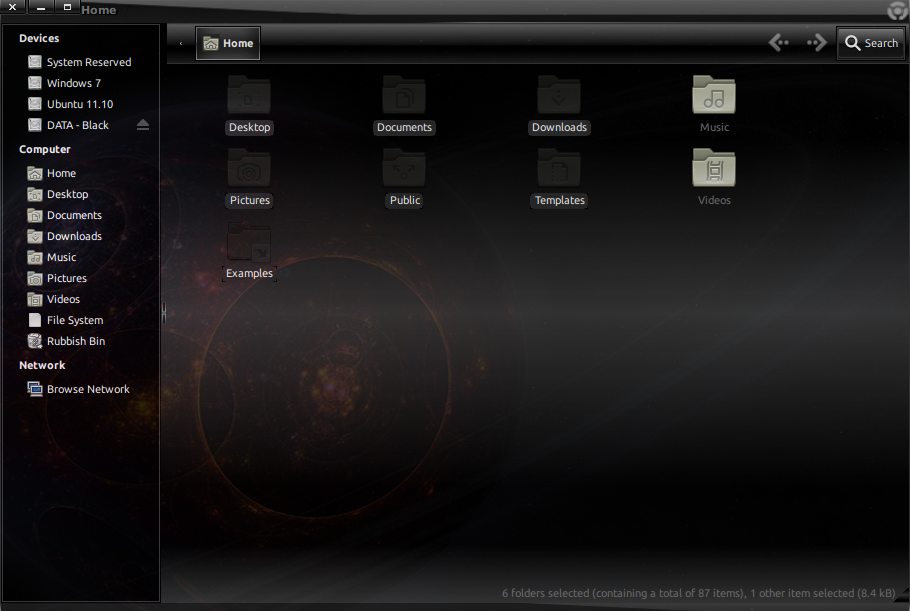Select the Videos folder icon in main view
Viewport: 910px width, 611px height.
(x=714, y=168)
